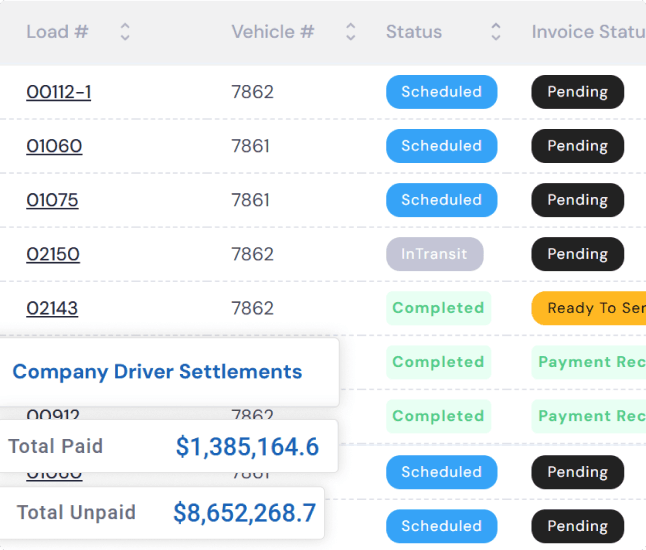646x550 pixels.
Task: Click InTransit badge in row 02150
Action: pos(434,254)
